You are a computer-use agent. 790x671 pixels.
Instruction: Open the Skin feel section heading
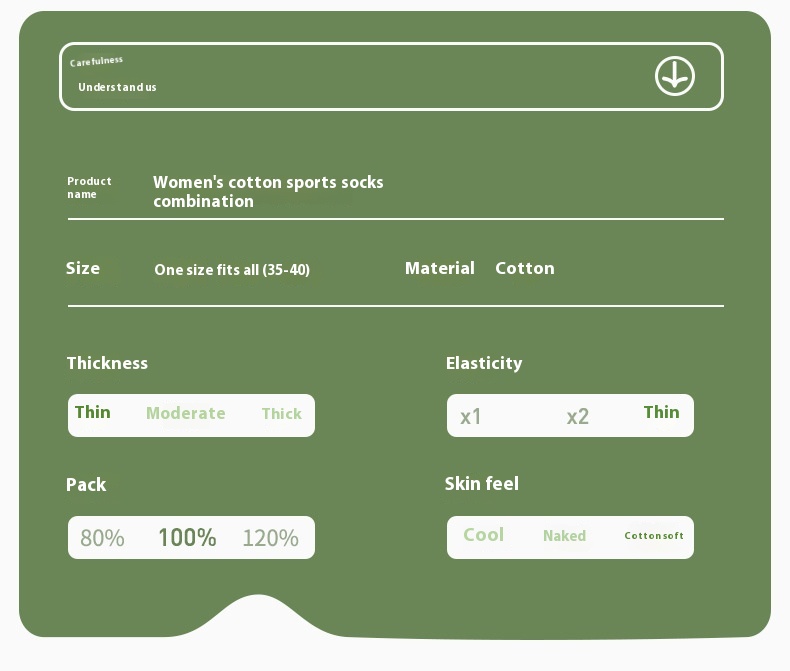tap(481, 484)
